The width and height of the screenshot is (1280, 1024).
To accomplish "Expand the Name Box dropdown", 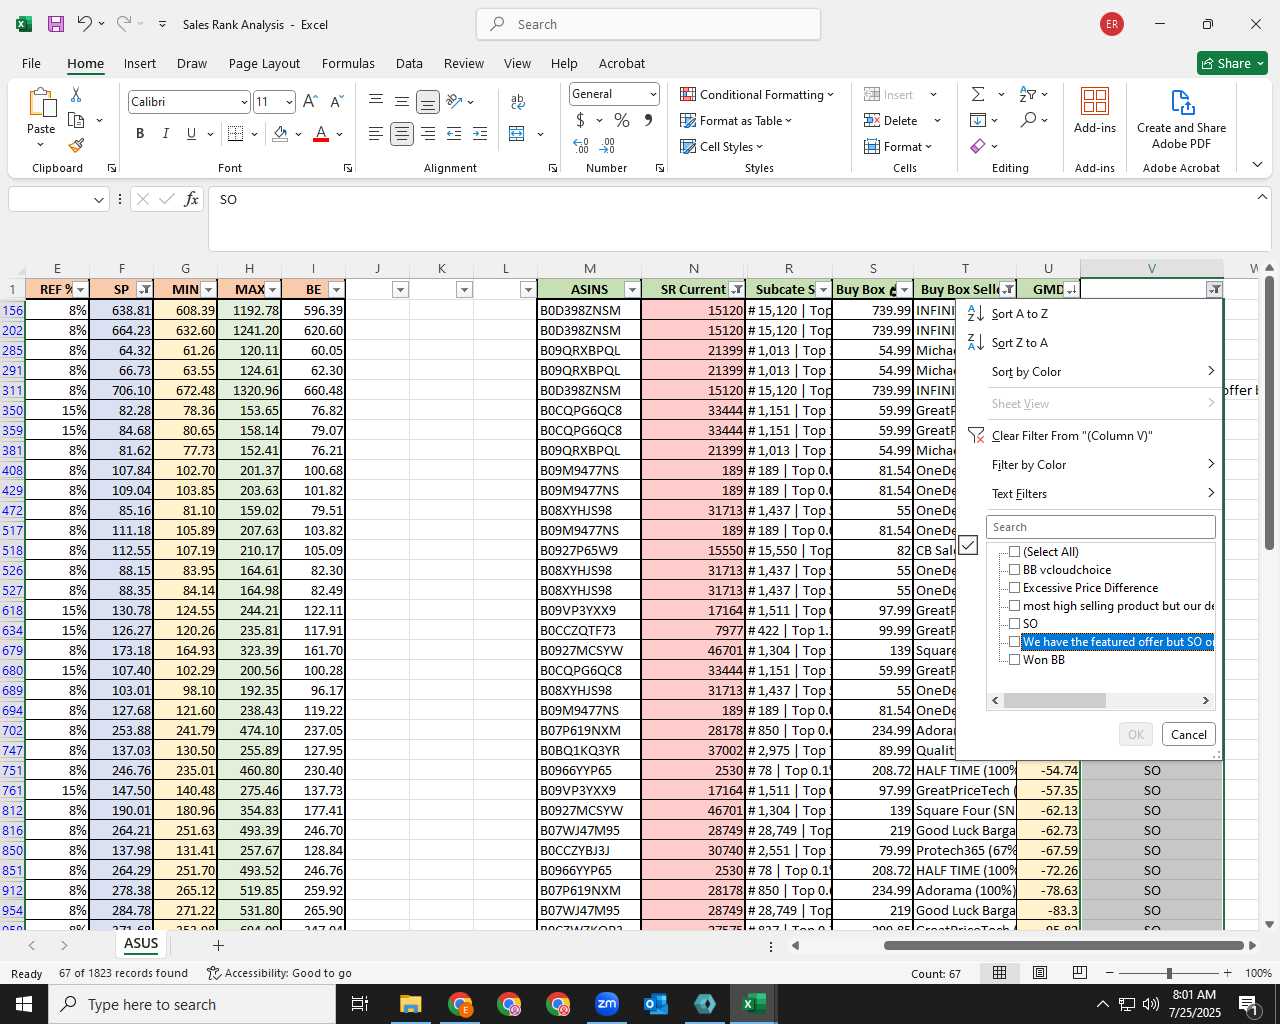I will 98,200.
